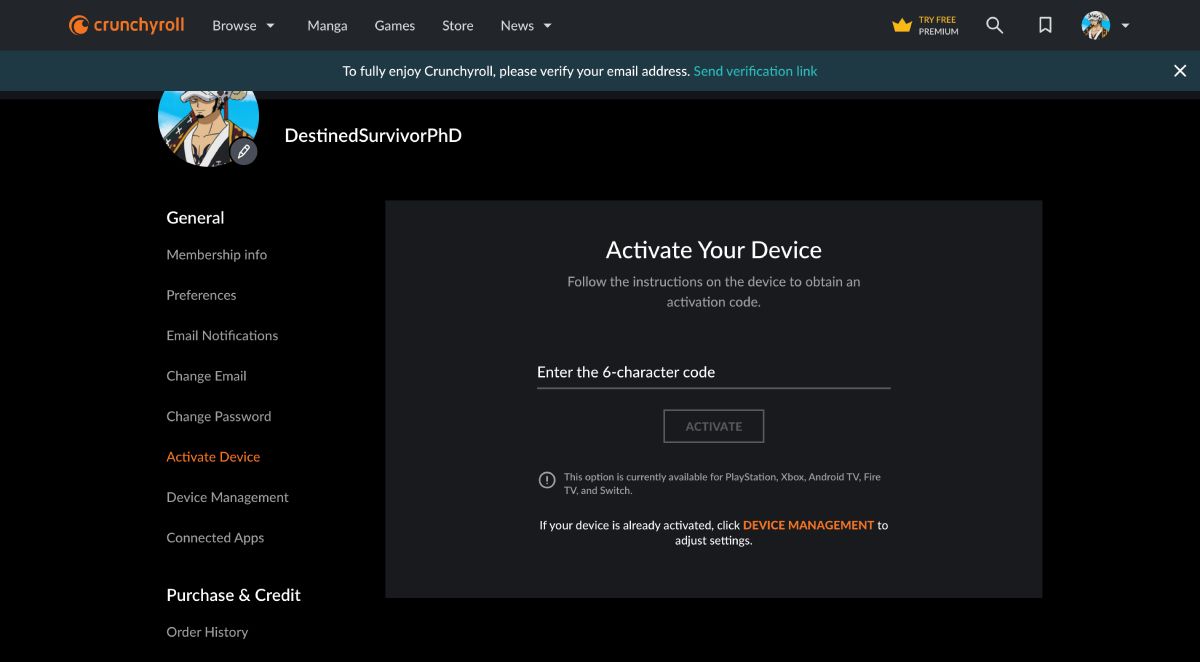Viewport: 1200px width, 662px height.
Task: Click the Purchase & Credit heading
Action: pos(233,595)
